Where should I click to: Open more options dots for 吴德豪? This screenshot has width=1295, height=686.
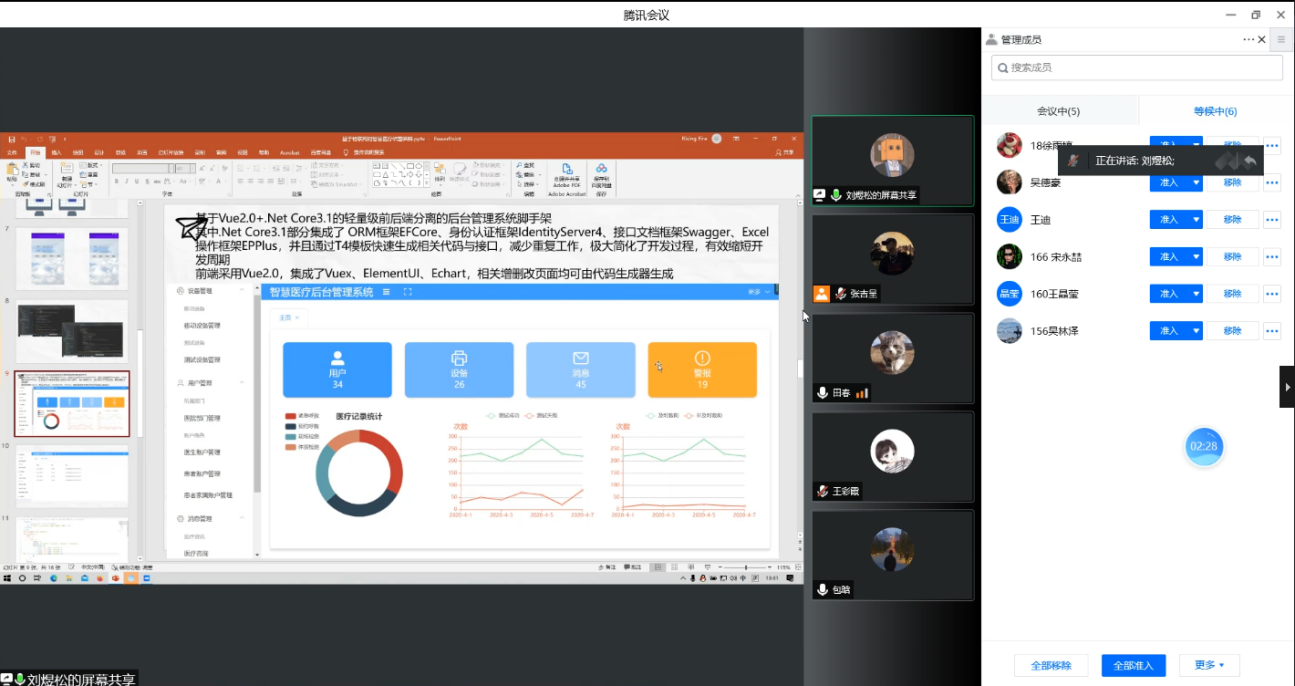click(1272, 183)
